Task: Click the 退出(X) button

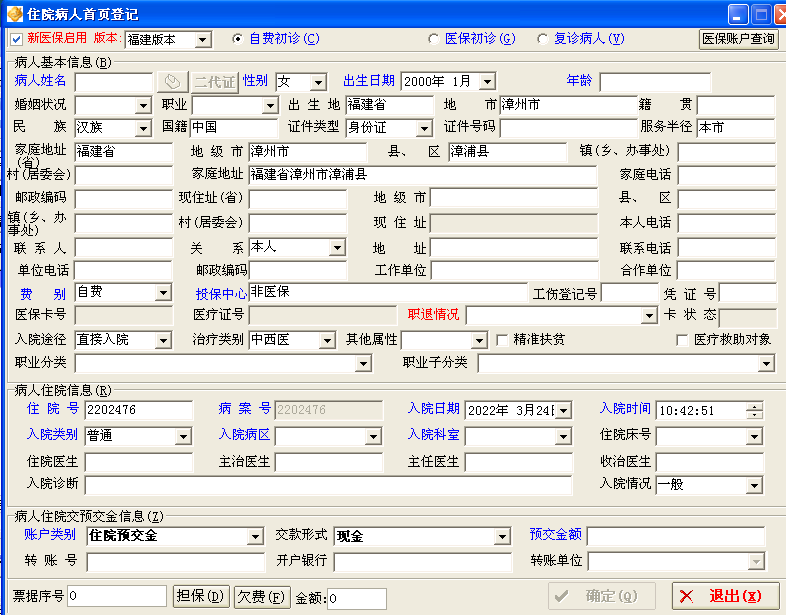Action: click(725, 596)
